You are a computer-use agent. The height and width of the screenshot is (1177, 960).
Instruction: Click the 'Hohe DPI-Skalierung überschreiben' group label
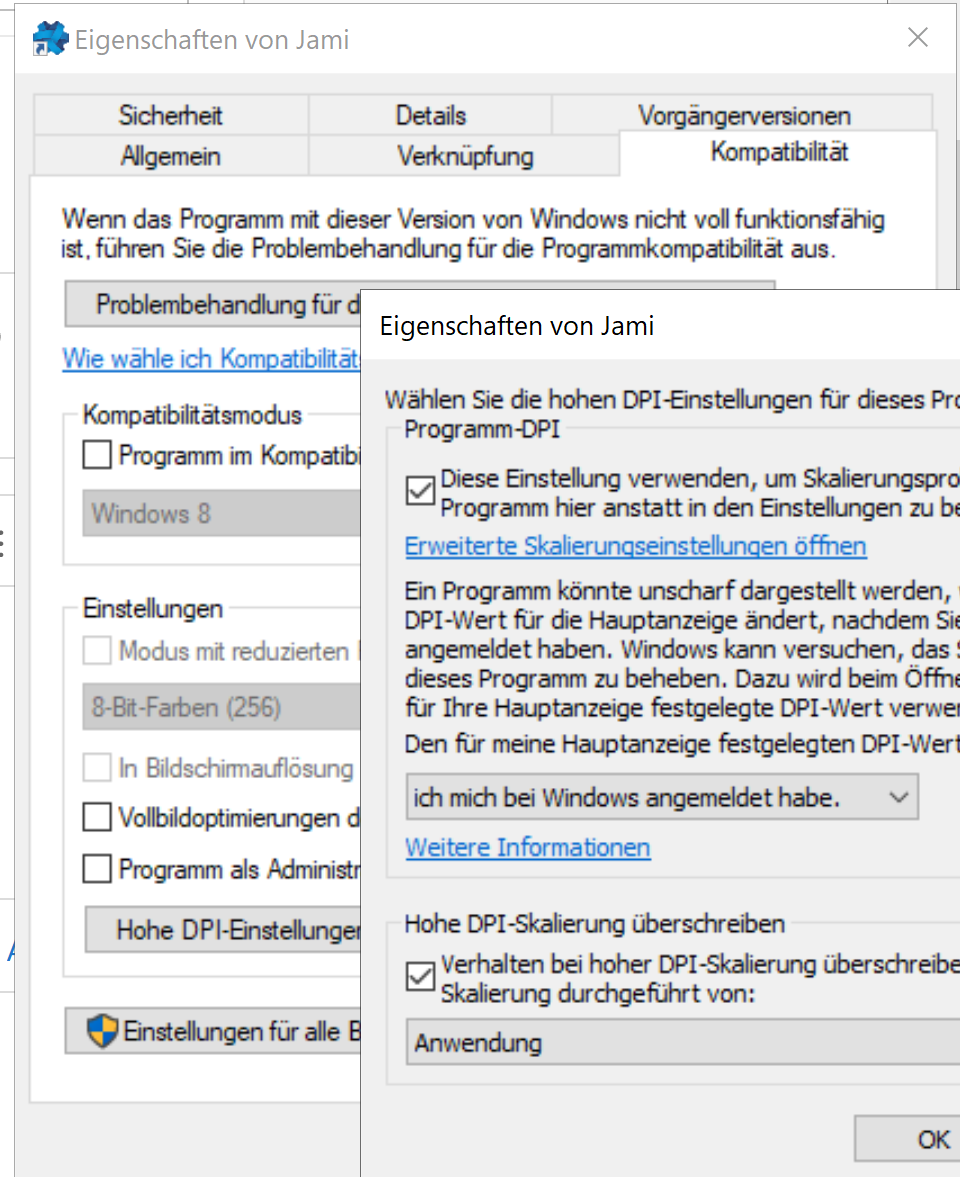(594, 923)
